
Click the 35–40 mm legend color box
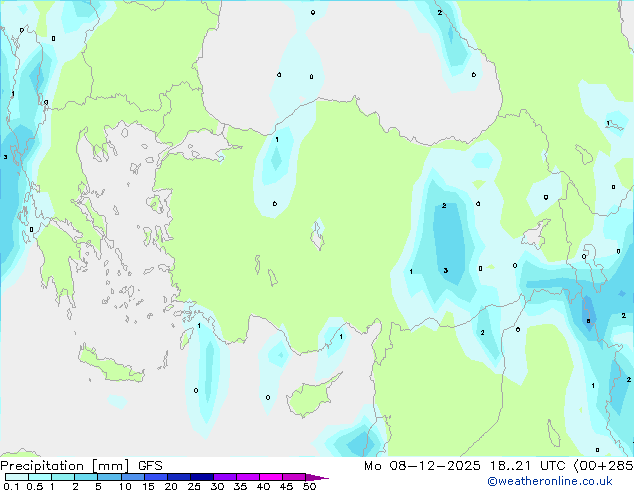click(x=248, y=477)
